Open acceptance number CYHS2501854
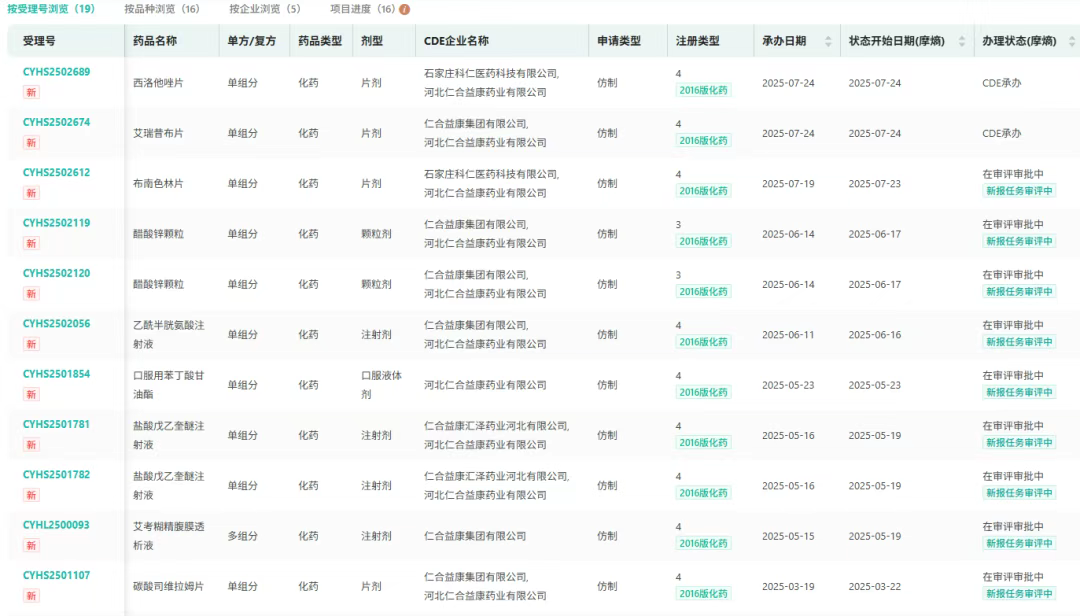 click(x=56, y=373)
